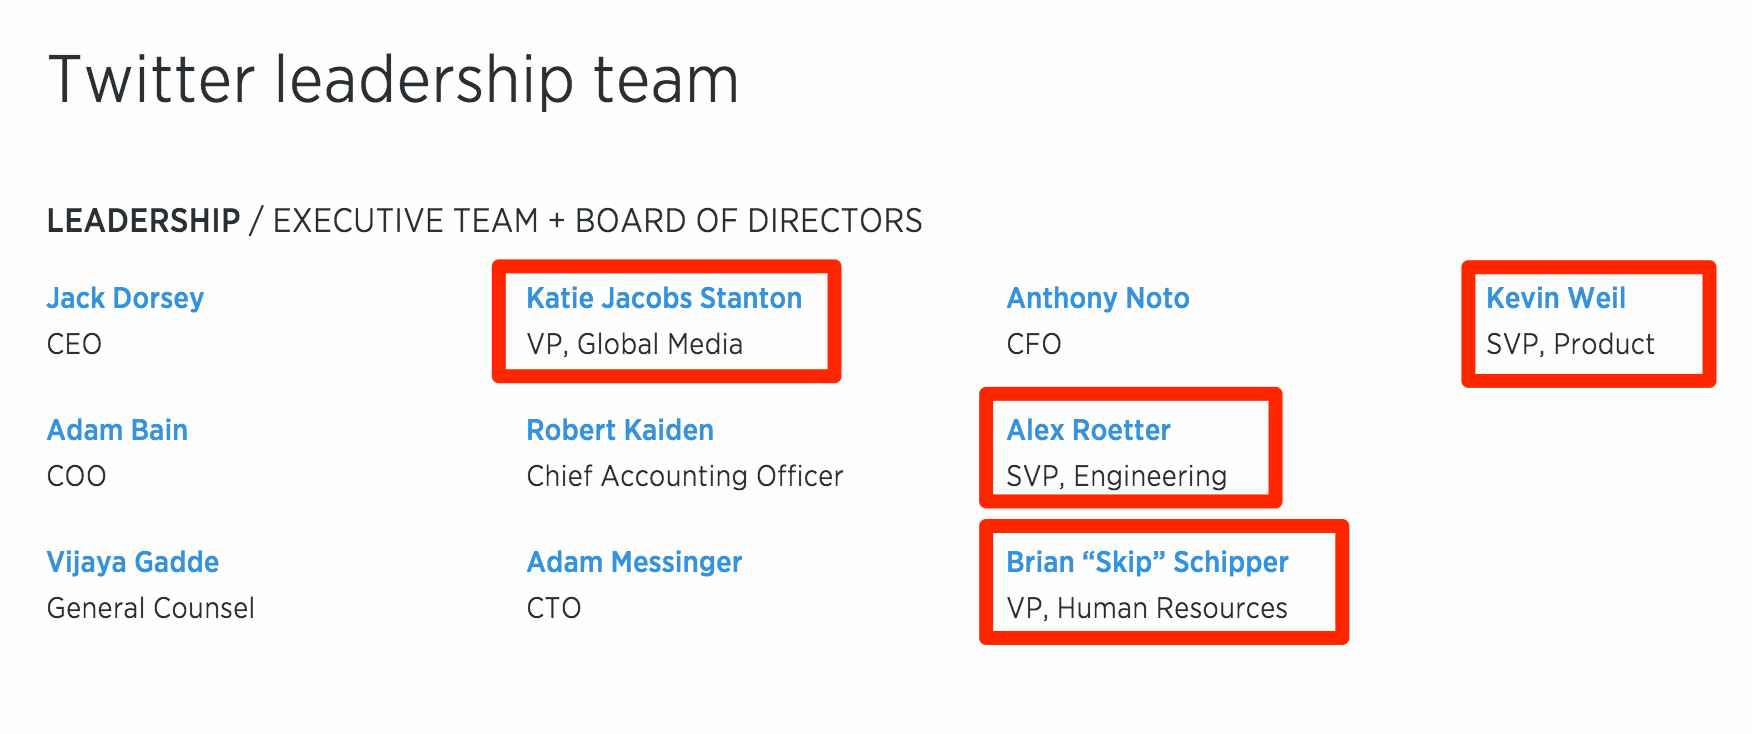Click the Robert Kaiden link
1752x734 pixels.
tap(620, 430)
